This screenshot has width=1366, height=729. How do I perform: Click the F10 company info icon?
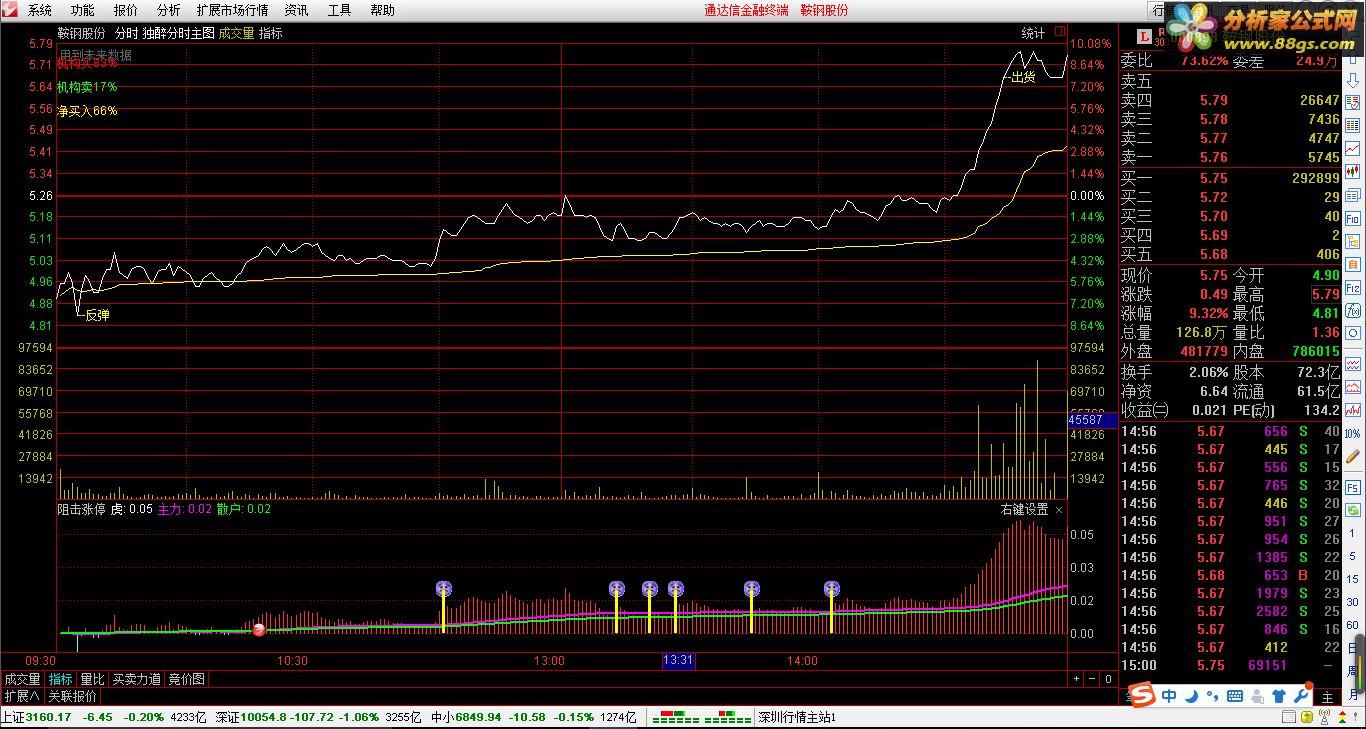coord(1353,217)
